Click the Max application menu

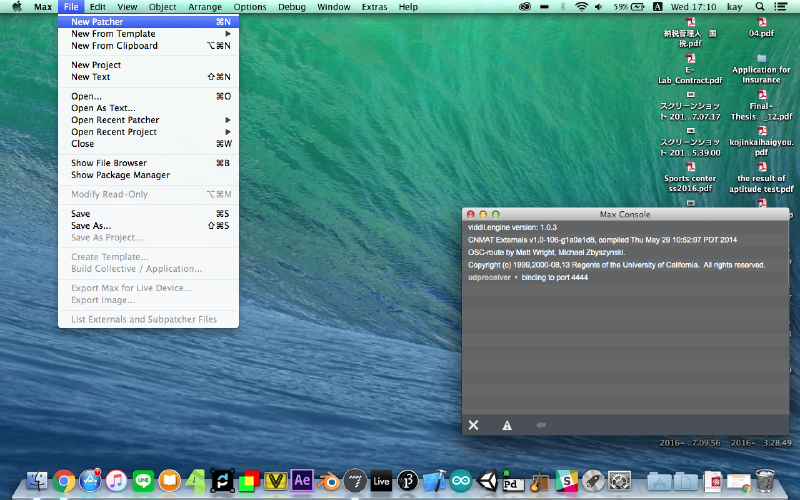pos(43,7)
